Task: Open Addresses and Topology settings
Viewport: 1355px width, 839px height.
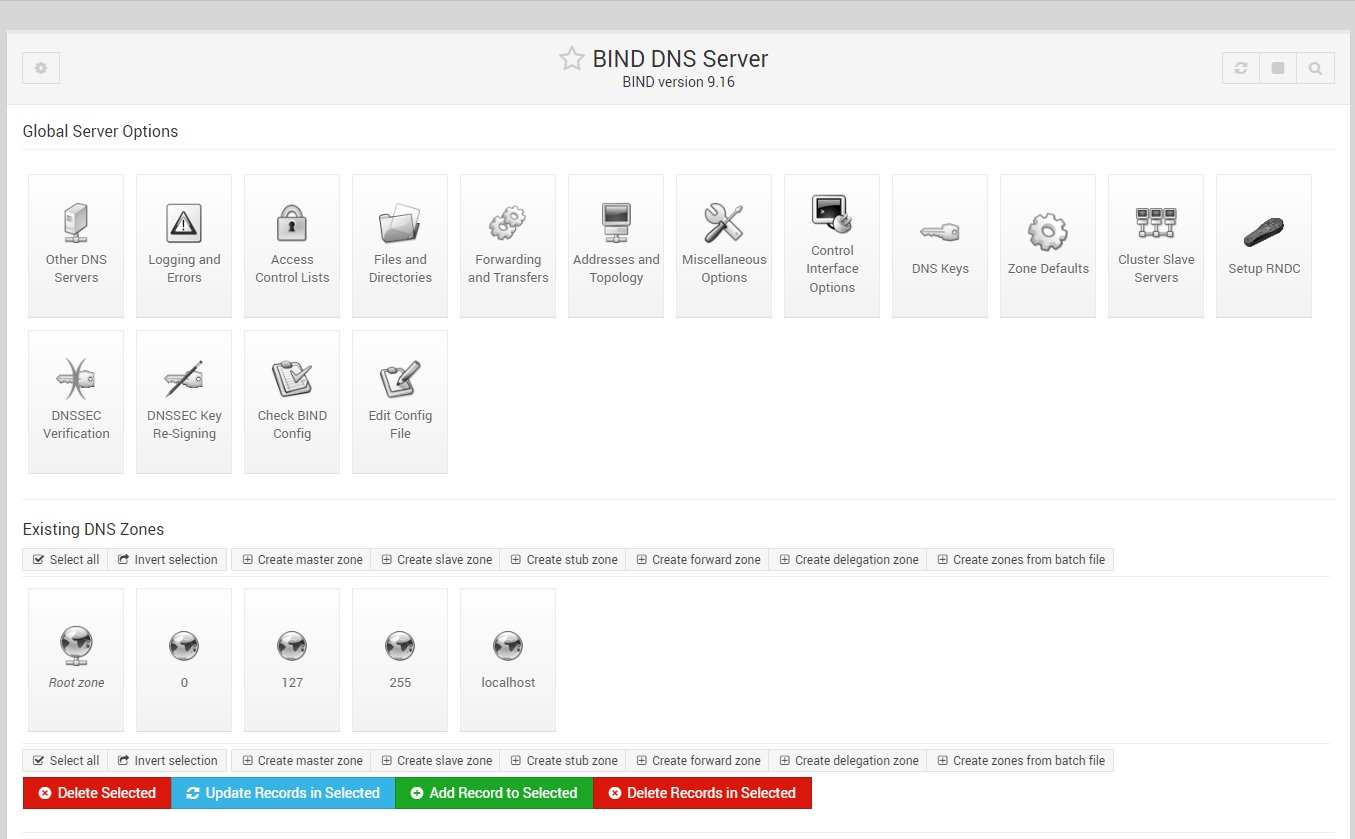Action: coord(616,245)
